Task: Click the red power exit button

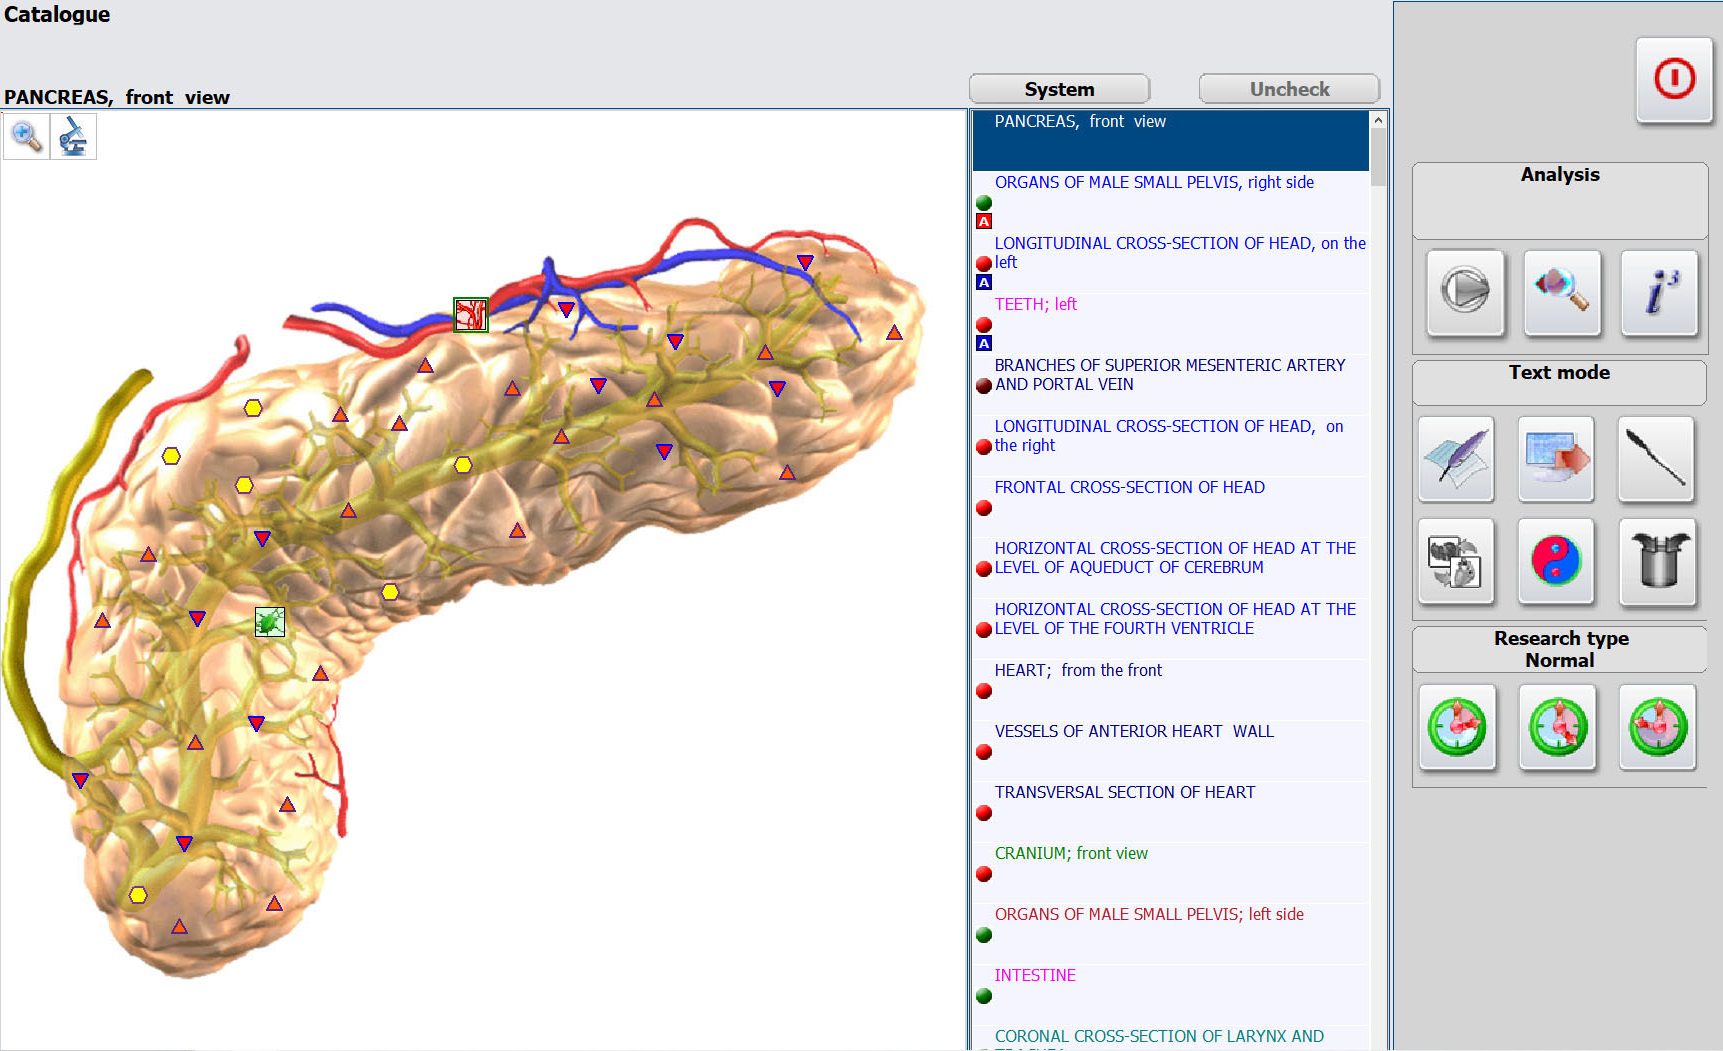Action: click(x=1674, y=80)
